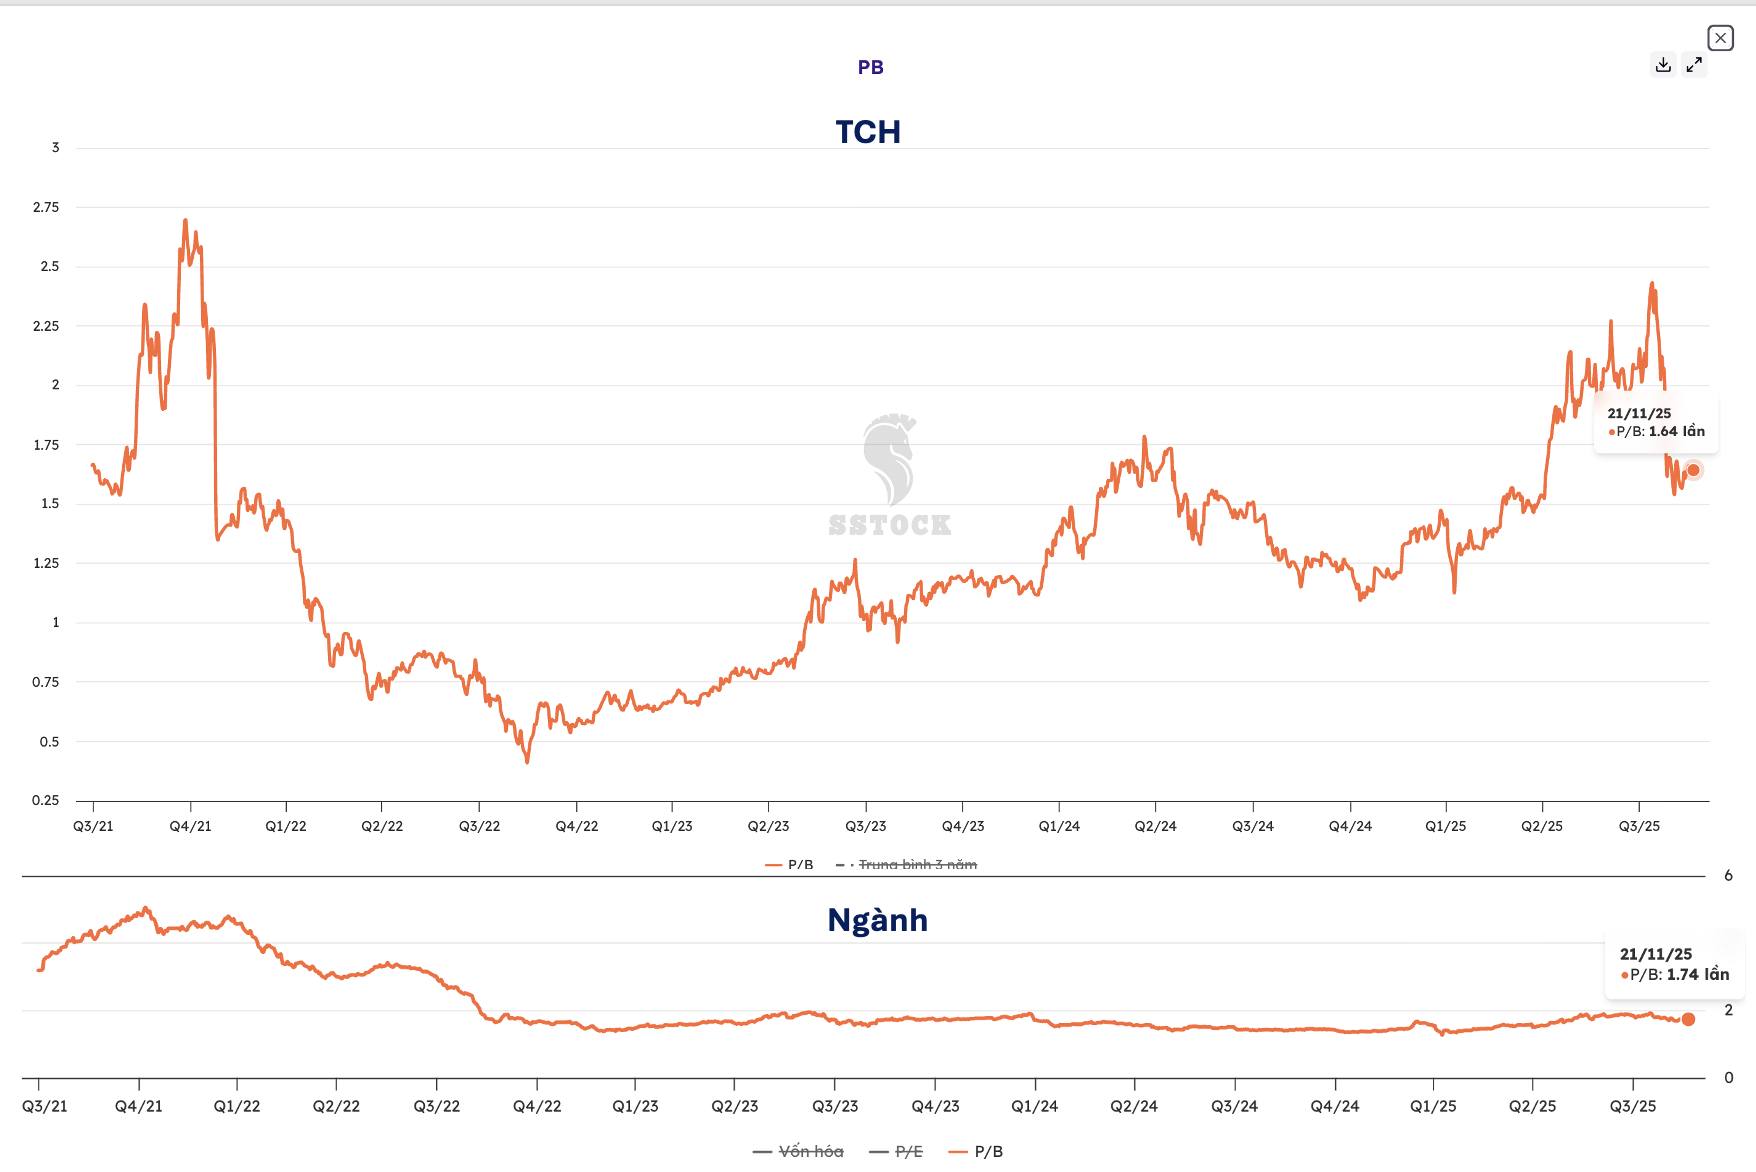Viewport: 1756px width, 1172px height.
Task: Show the 'Vốn hóa' series in Ngành chart
Action: [799, 1152]
